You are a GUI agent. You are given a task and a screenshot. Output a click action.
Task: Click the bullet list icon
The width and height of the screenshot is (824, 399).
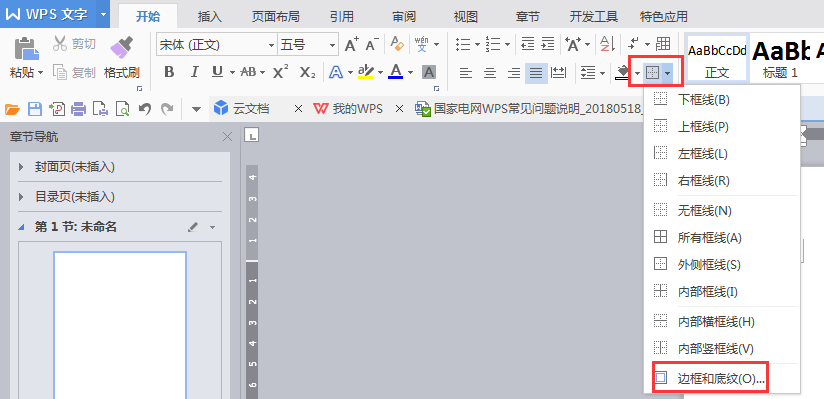pyautogui.click(x=463, y=45)
